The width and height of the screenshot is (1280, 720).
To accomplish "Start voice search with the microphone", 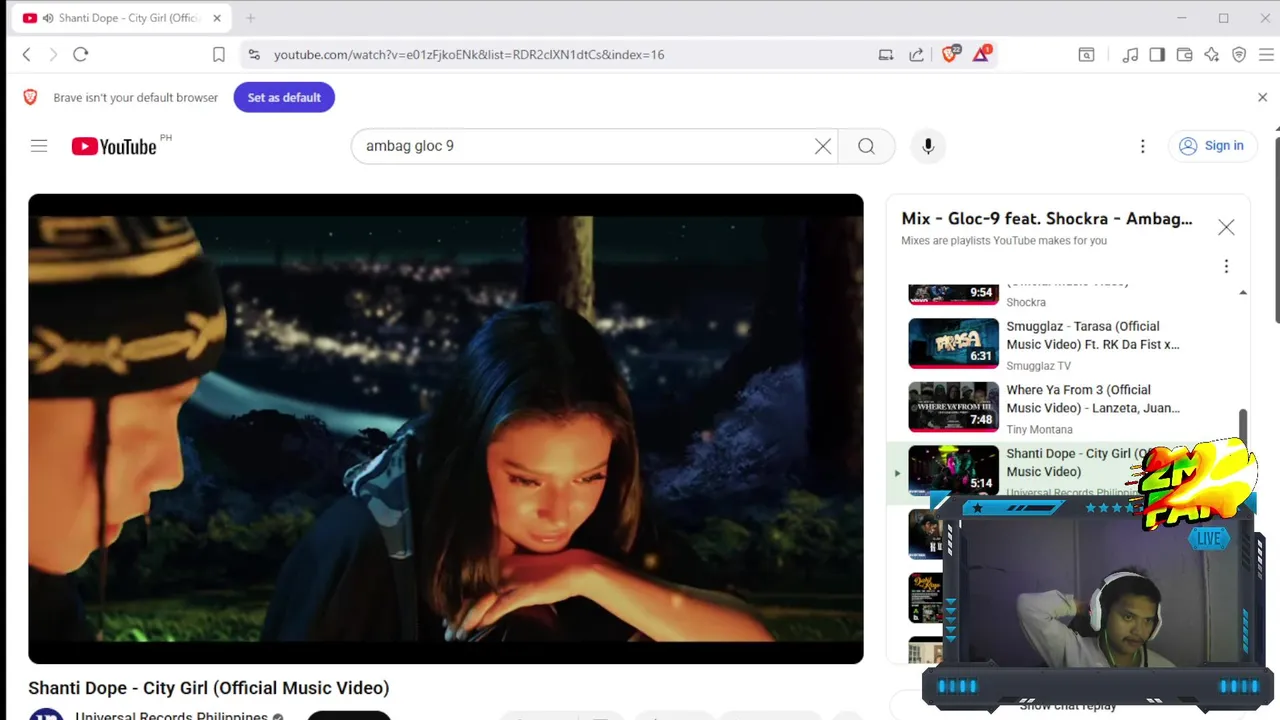I will tap(928, 146).
